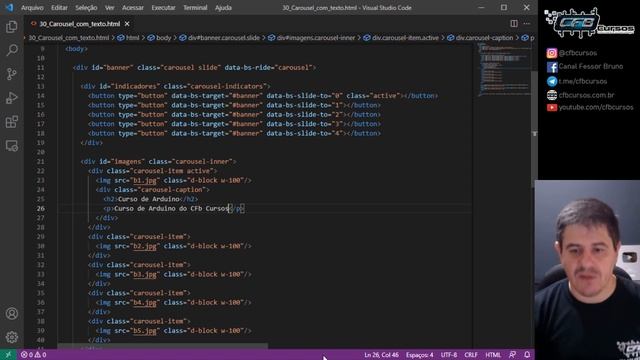Screen dimensions: 640x360
Task: Change encoding via UTF-8 indicator
Action: (449, 355)
